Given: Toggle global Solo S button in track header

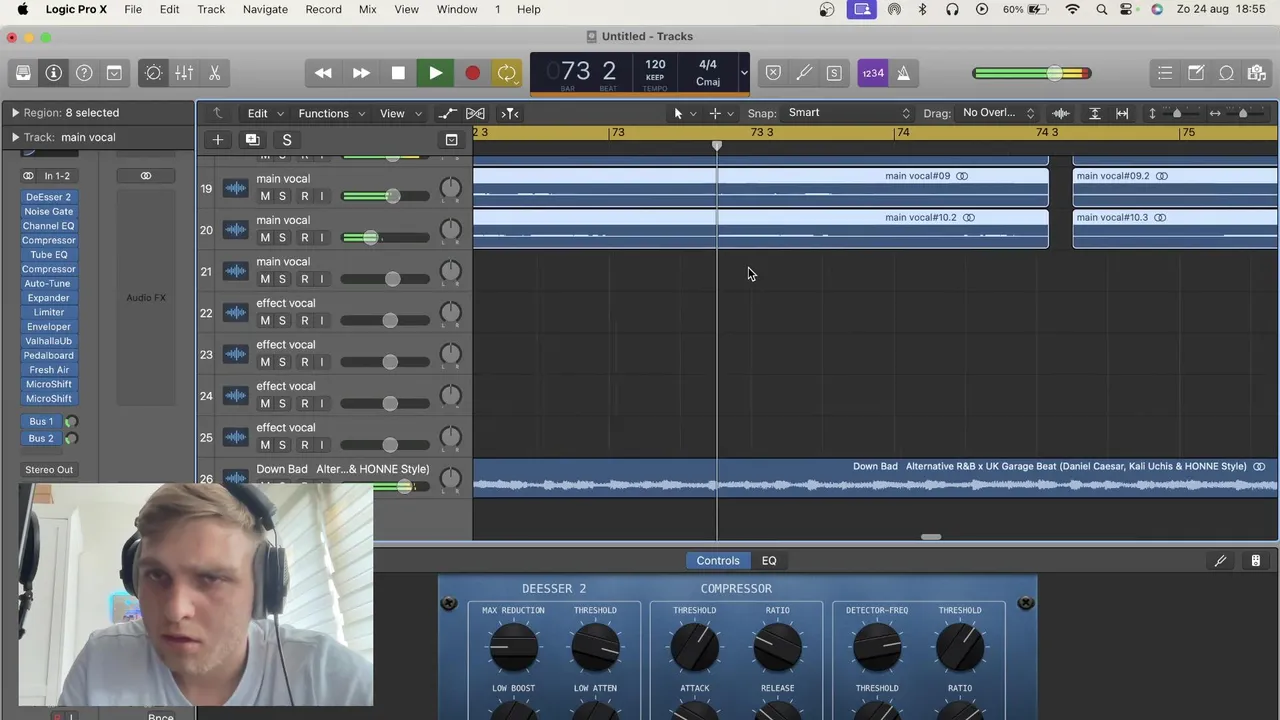Looking at the screenshot, I should click(x=287, y=140).
